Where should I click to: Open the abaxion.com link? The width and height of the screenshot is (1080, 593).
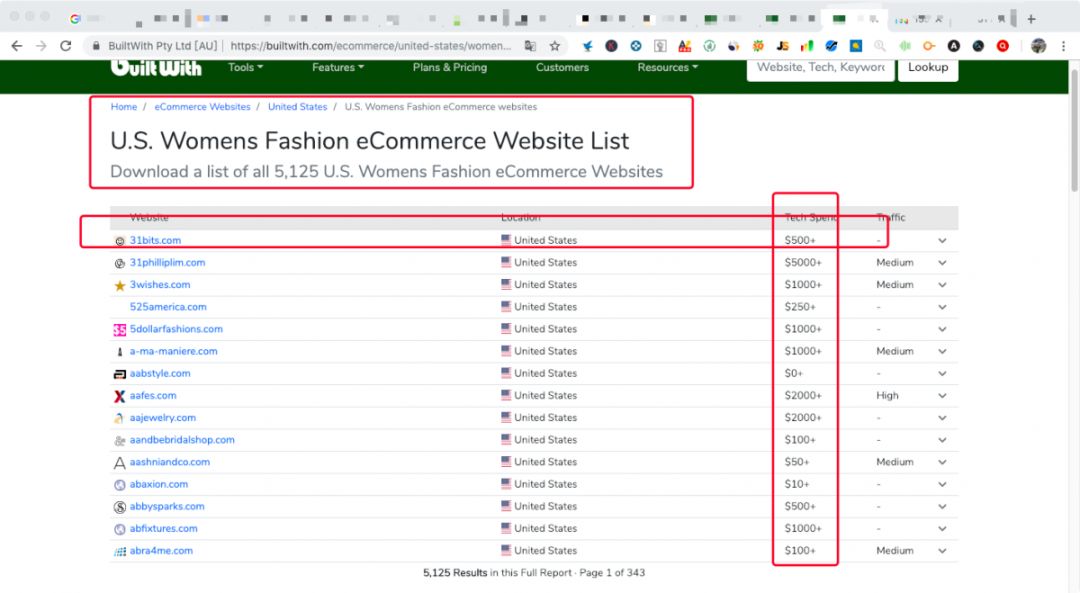158,484
